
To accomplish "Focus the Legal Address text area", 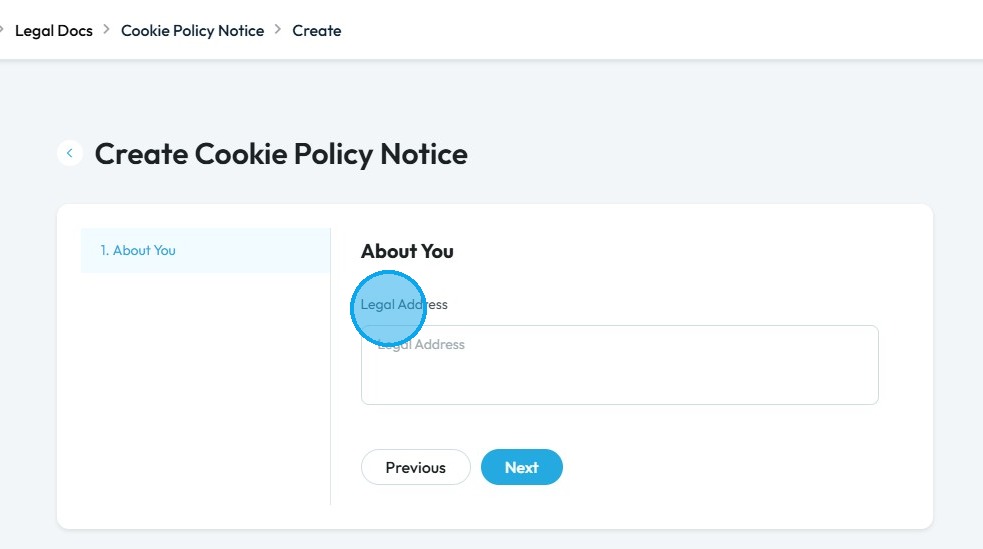I will click(x=619, y=375).
